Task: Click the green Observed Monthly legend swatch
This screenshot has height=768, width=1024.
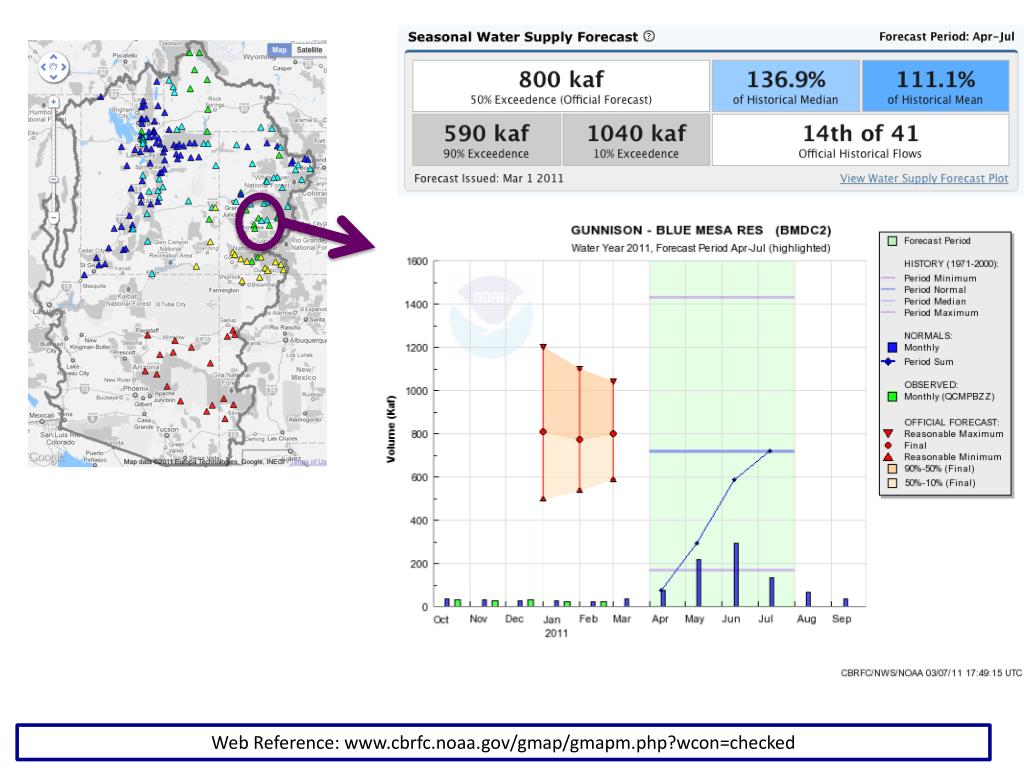Action: (890, 398)
